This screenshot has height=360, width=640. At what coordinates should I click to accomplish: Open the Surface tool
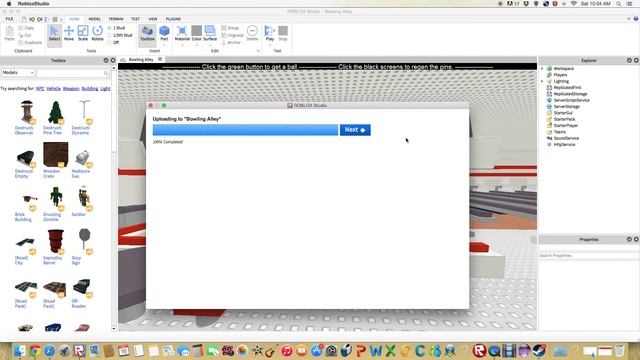pyautogui.click(x=210, y=33)
